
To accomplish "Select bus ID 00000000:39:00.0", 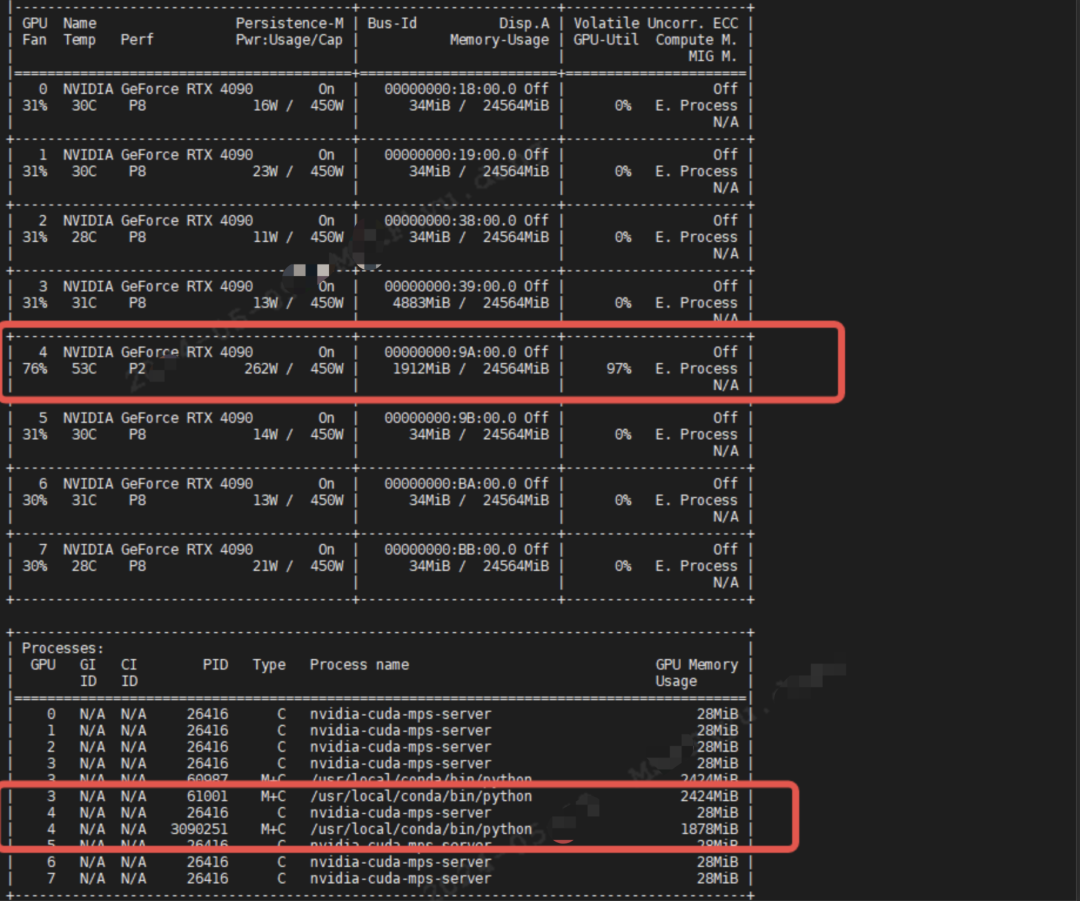I will 450,287.
